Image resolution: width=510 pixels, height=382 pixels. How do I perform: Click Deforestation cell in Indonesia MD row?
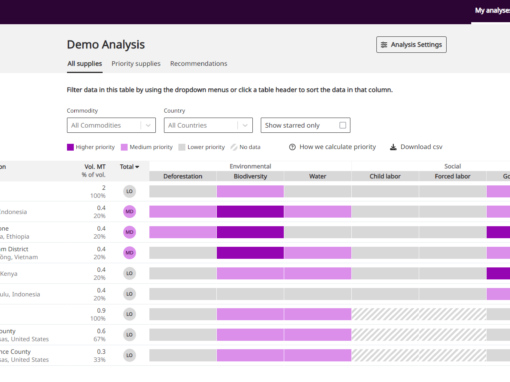pos(183,212)
